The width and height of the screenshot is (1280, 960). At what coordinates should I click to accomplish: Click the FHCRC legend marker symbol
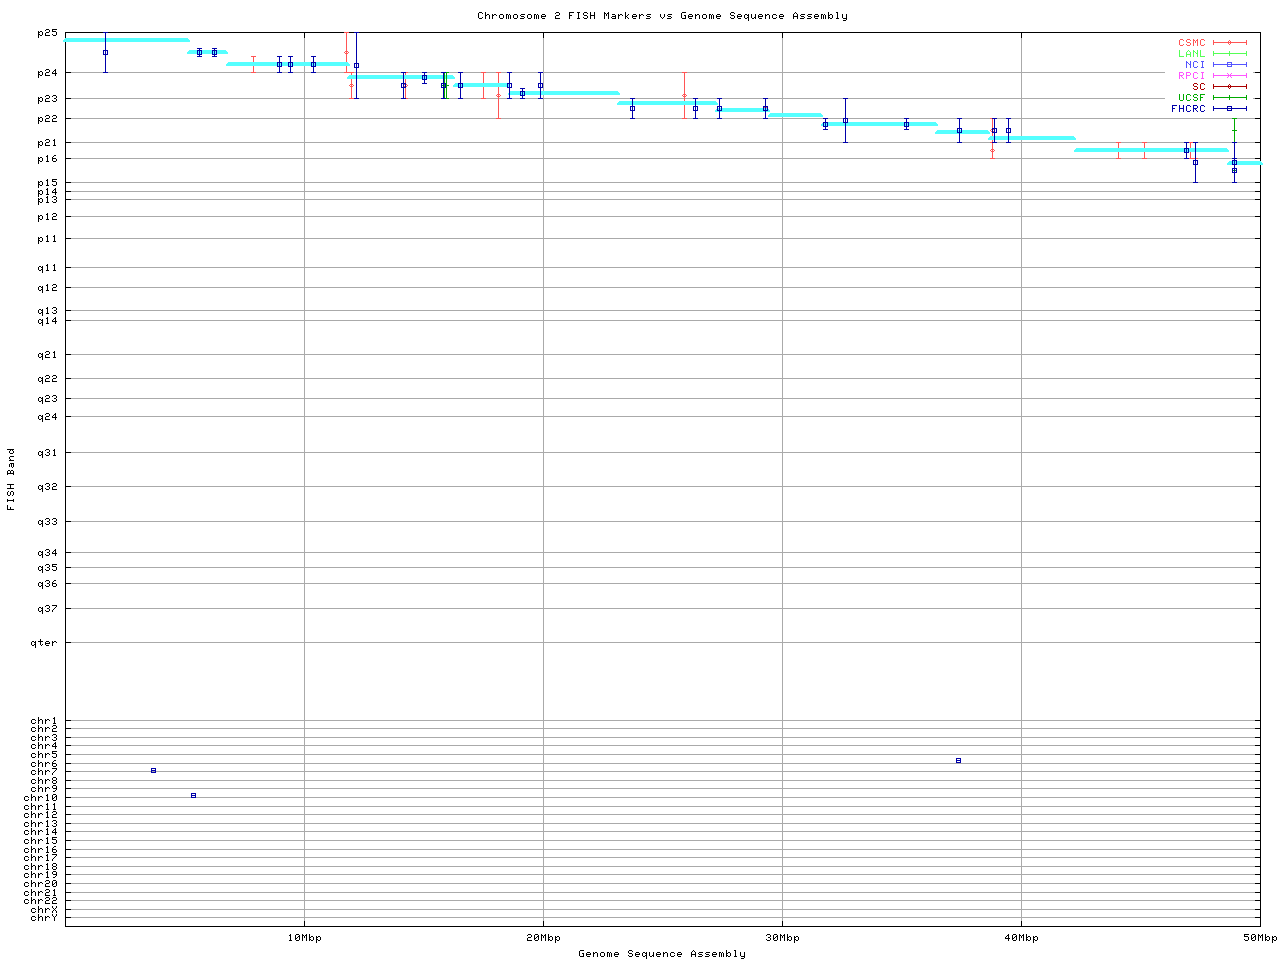click(x=1229, y=109)
